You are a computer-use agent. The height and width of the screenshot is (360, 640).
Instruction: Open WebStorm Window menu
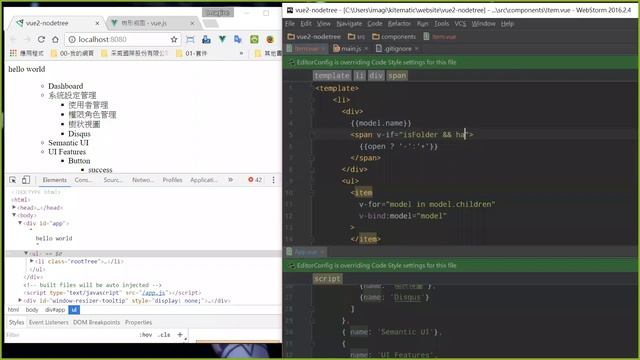(x=483, y=24)
